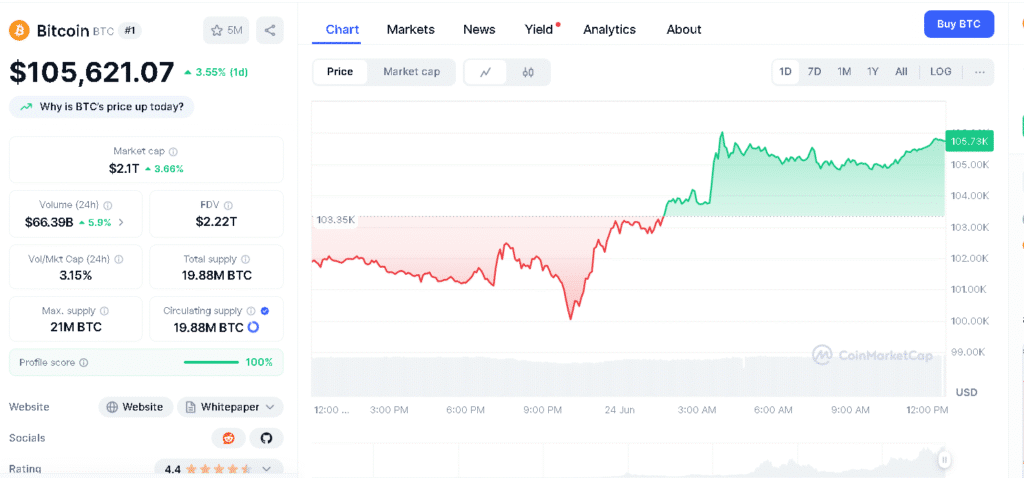
Task: Click the Vol/Mkt Cap info icon
Action: coord(119,259)
